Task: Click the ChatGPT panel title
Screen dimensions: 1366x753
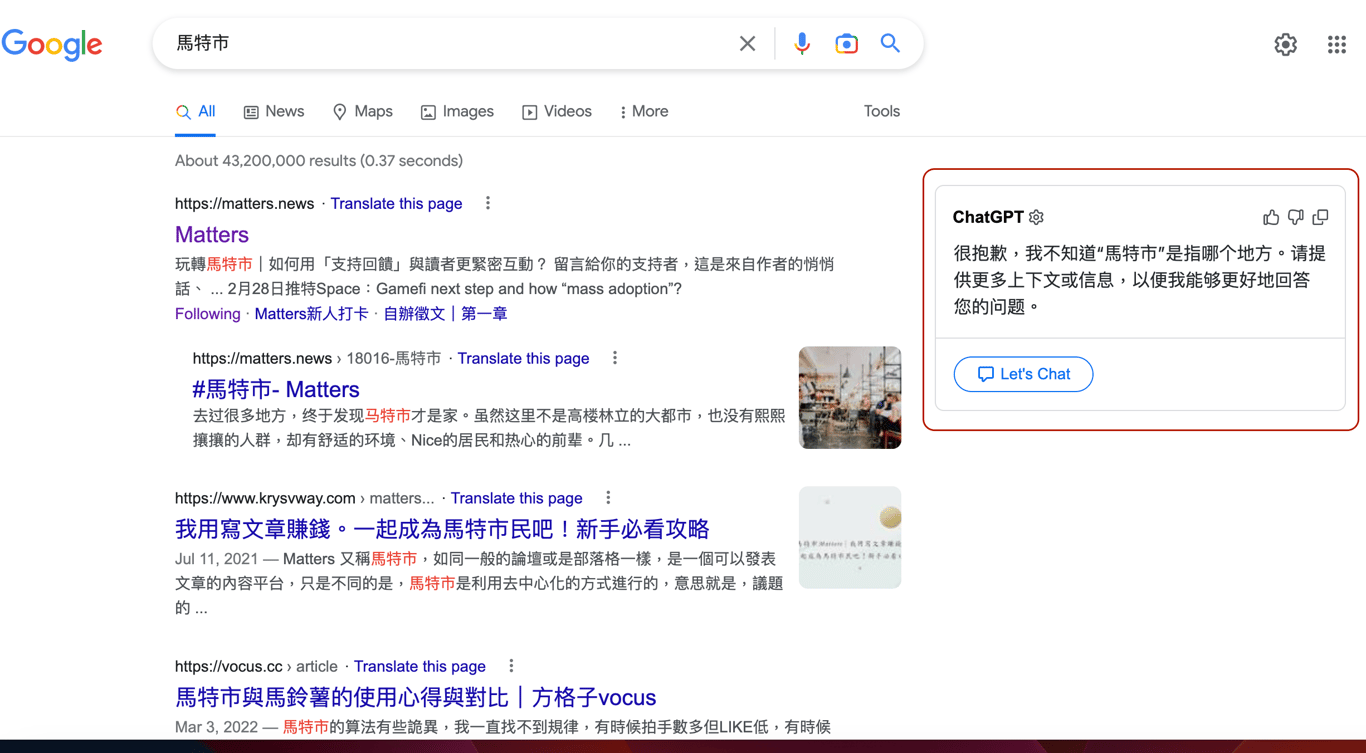Action: pyautogui.click(x=988, y=217)
